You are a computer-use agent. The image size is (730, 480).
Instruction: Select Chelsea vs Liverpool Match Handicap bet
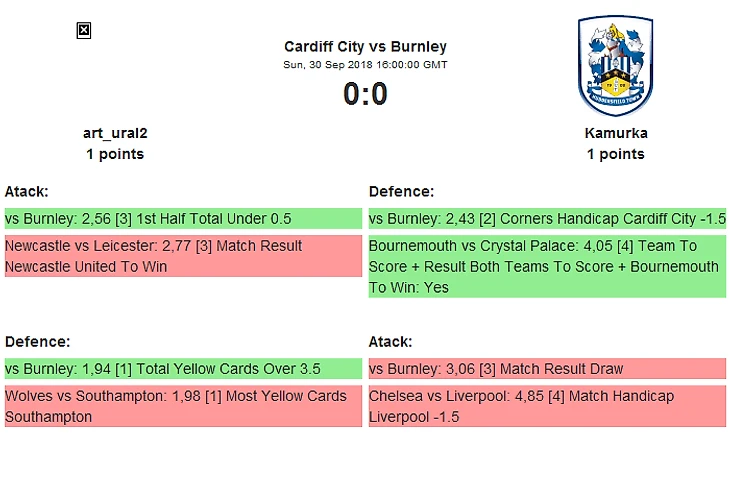coord(547,406)
